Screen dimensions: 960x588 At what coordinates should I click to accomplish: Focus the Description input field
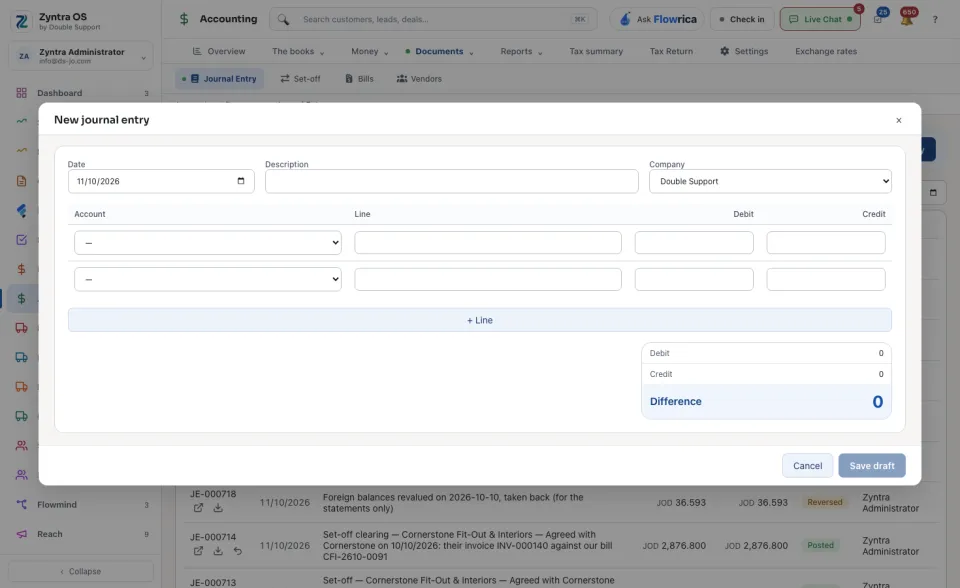pos(452,181)
